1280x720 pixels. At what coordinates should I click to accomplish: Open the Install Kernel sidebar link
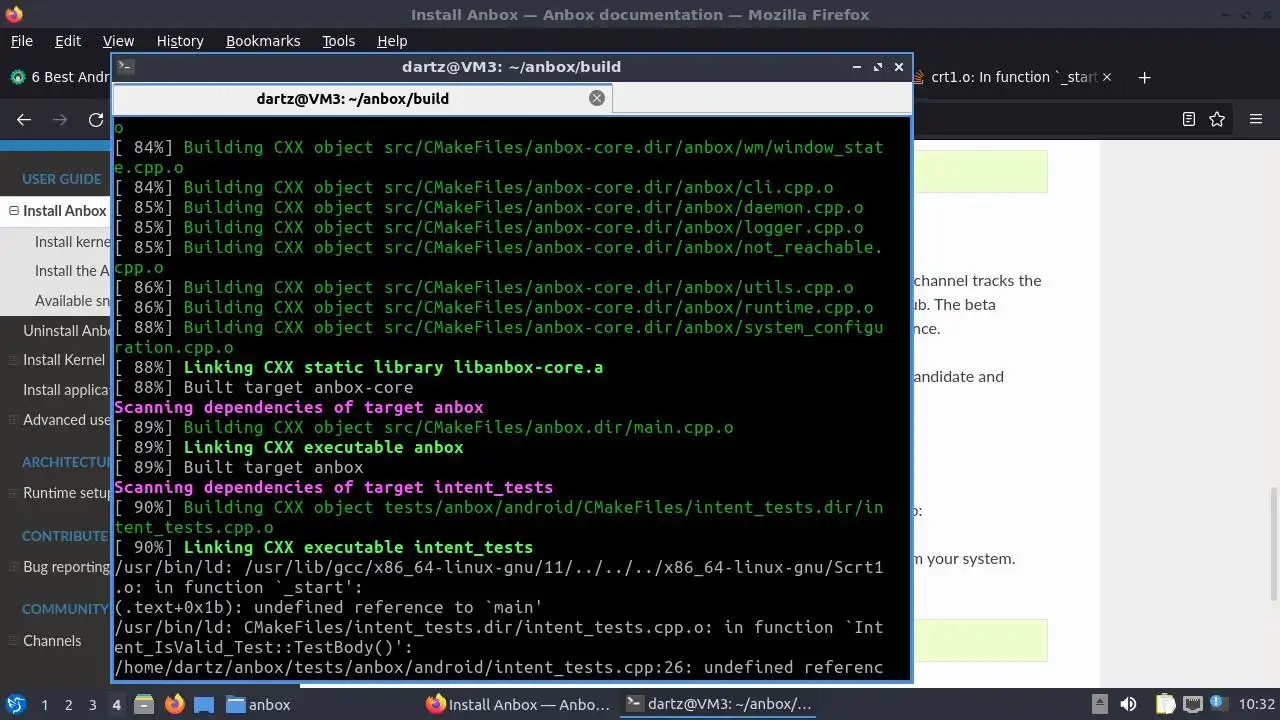[64, 360]
